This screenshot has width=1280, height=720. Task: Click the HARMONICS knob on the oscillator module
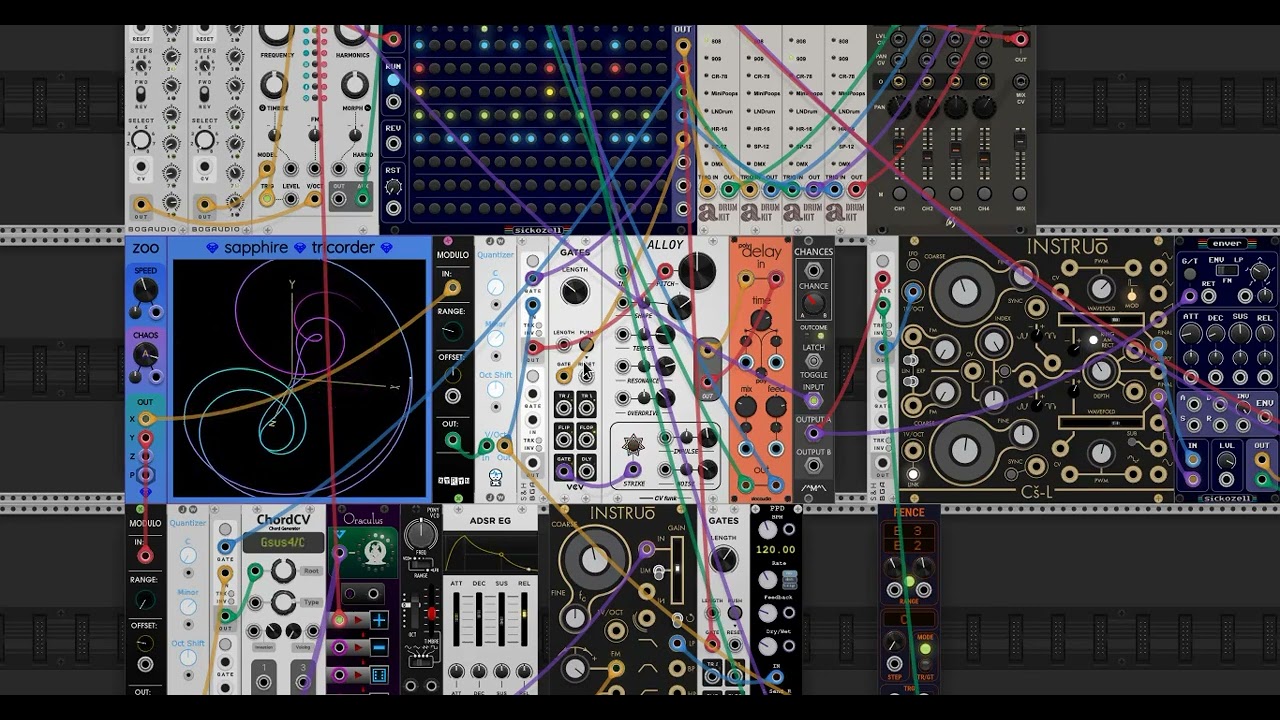click(353, 32)
